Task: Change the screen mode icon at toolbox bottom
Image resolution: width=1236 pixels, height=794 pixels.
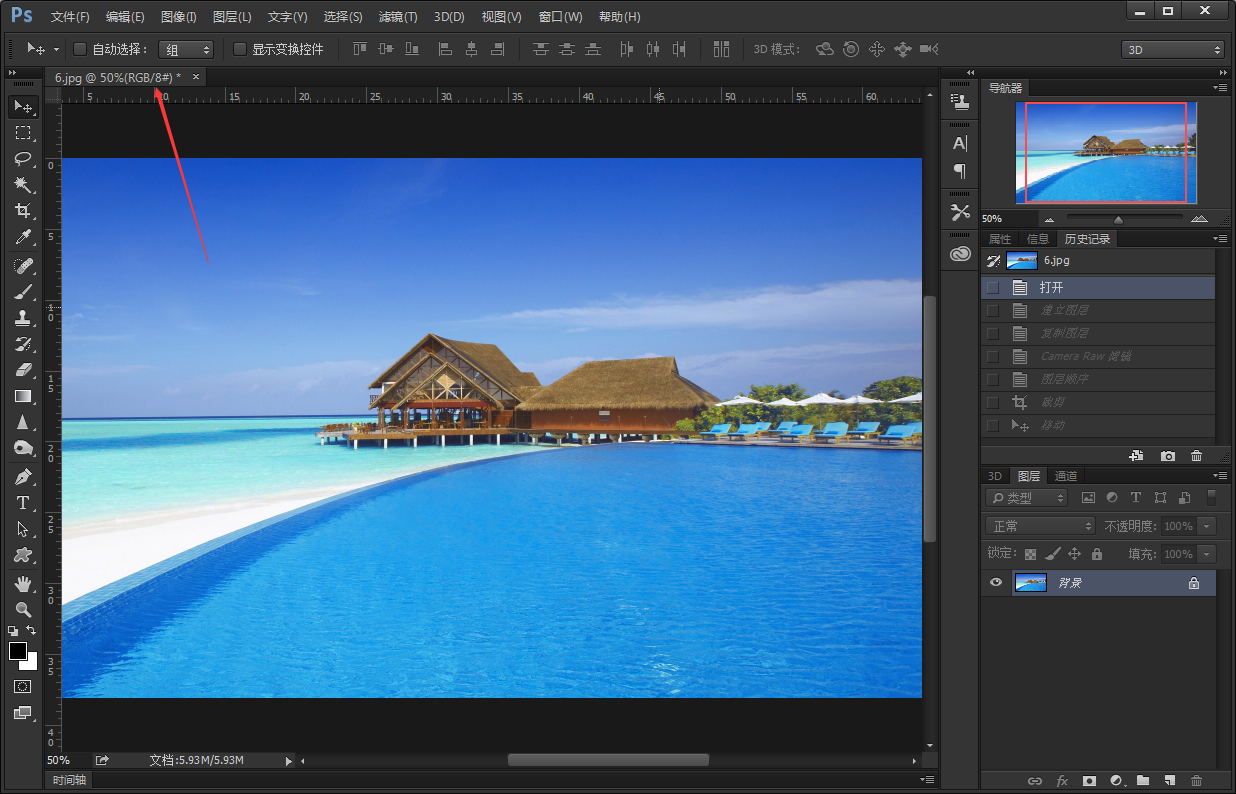Action: pyautogui.click(x=22, y=713)
